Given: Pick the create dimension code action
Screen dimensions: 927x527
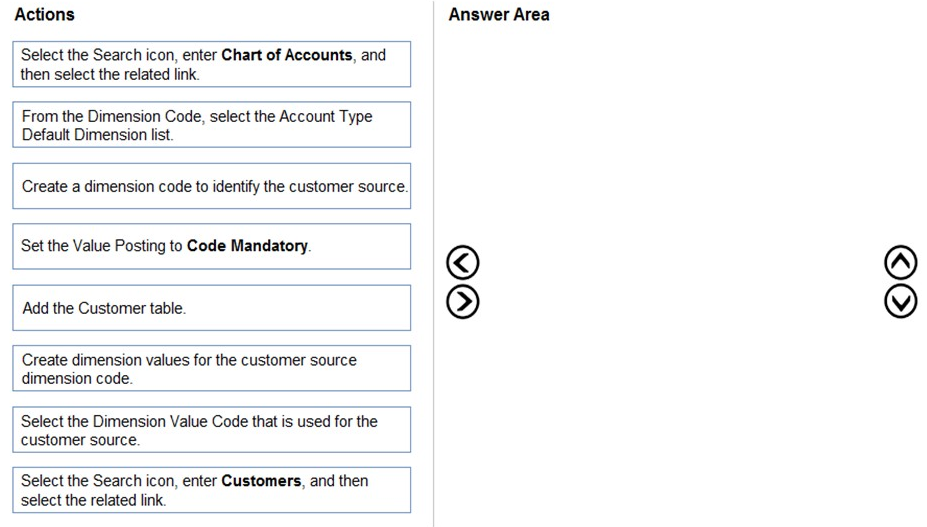Looking at the screenshot, I should (x=211, y=186).
